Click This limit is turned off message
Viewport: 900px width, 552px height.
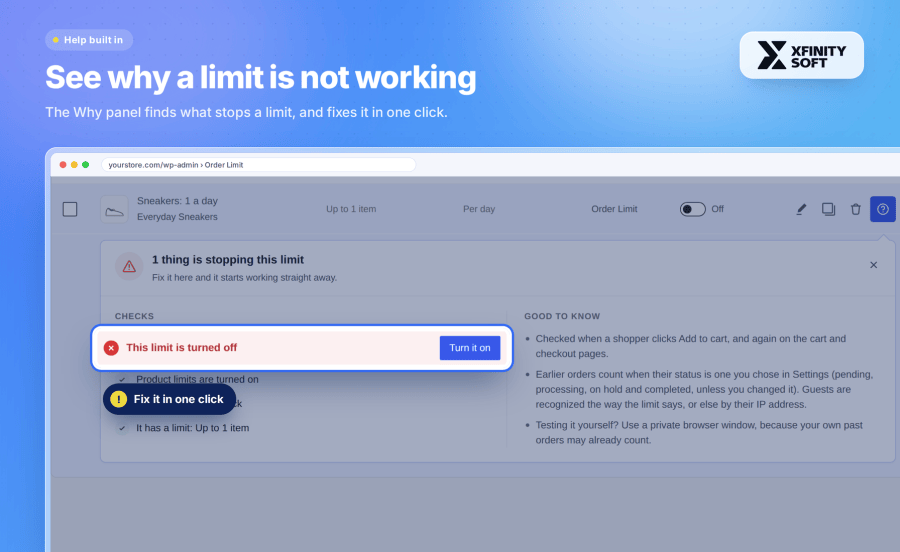tap(181, 348)
